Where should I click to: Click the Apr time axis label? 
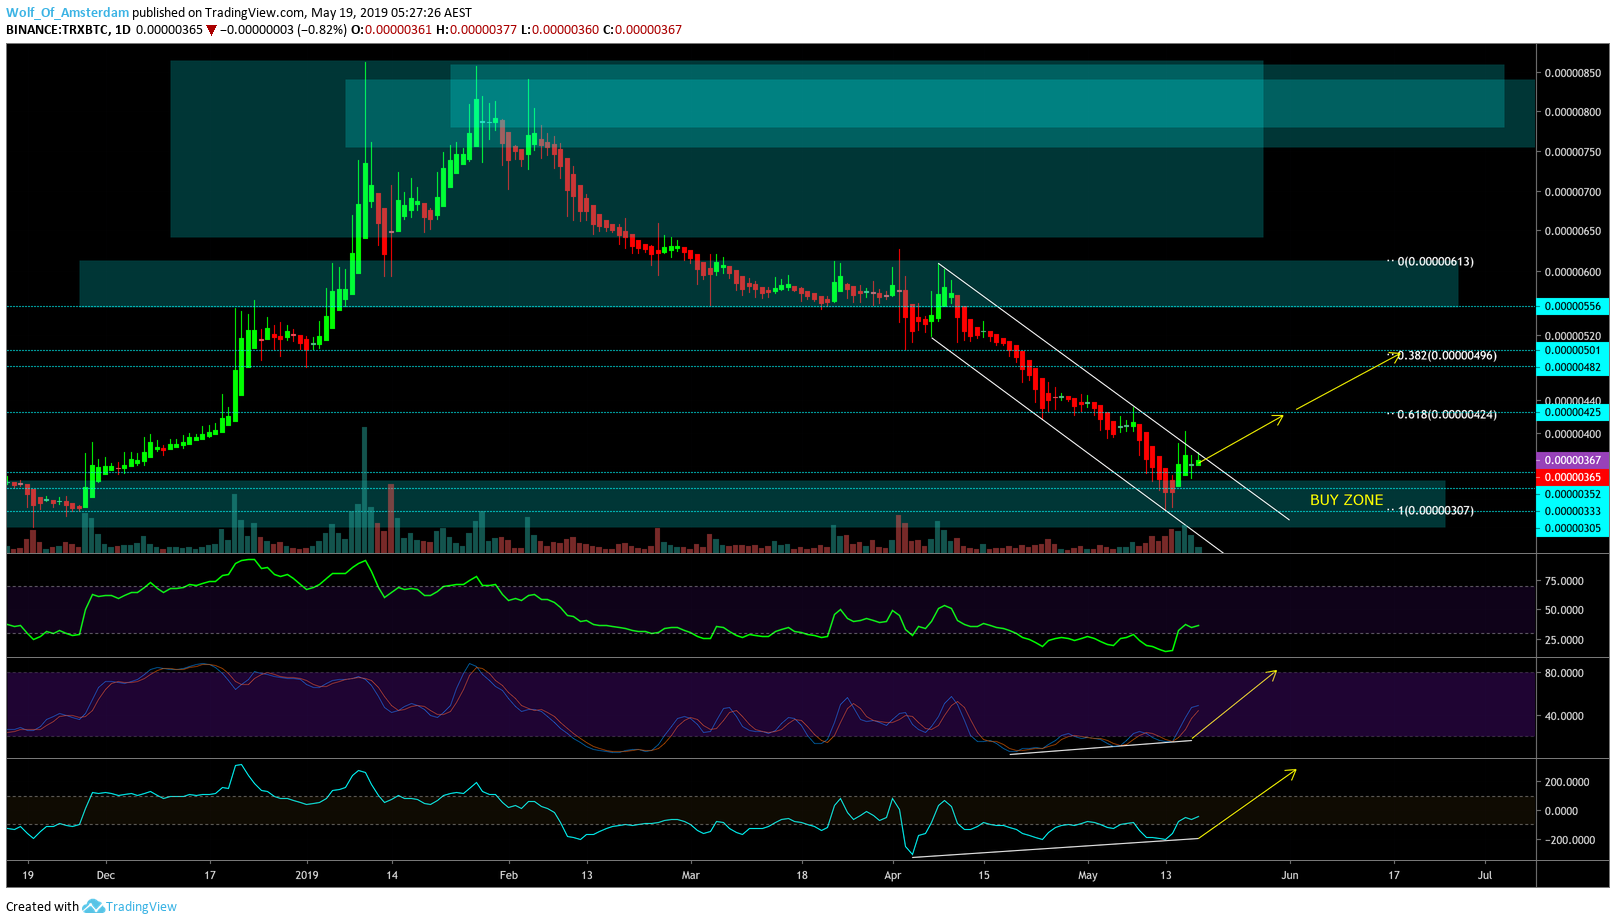pyautogui.click(x=893, y=875)
